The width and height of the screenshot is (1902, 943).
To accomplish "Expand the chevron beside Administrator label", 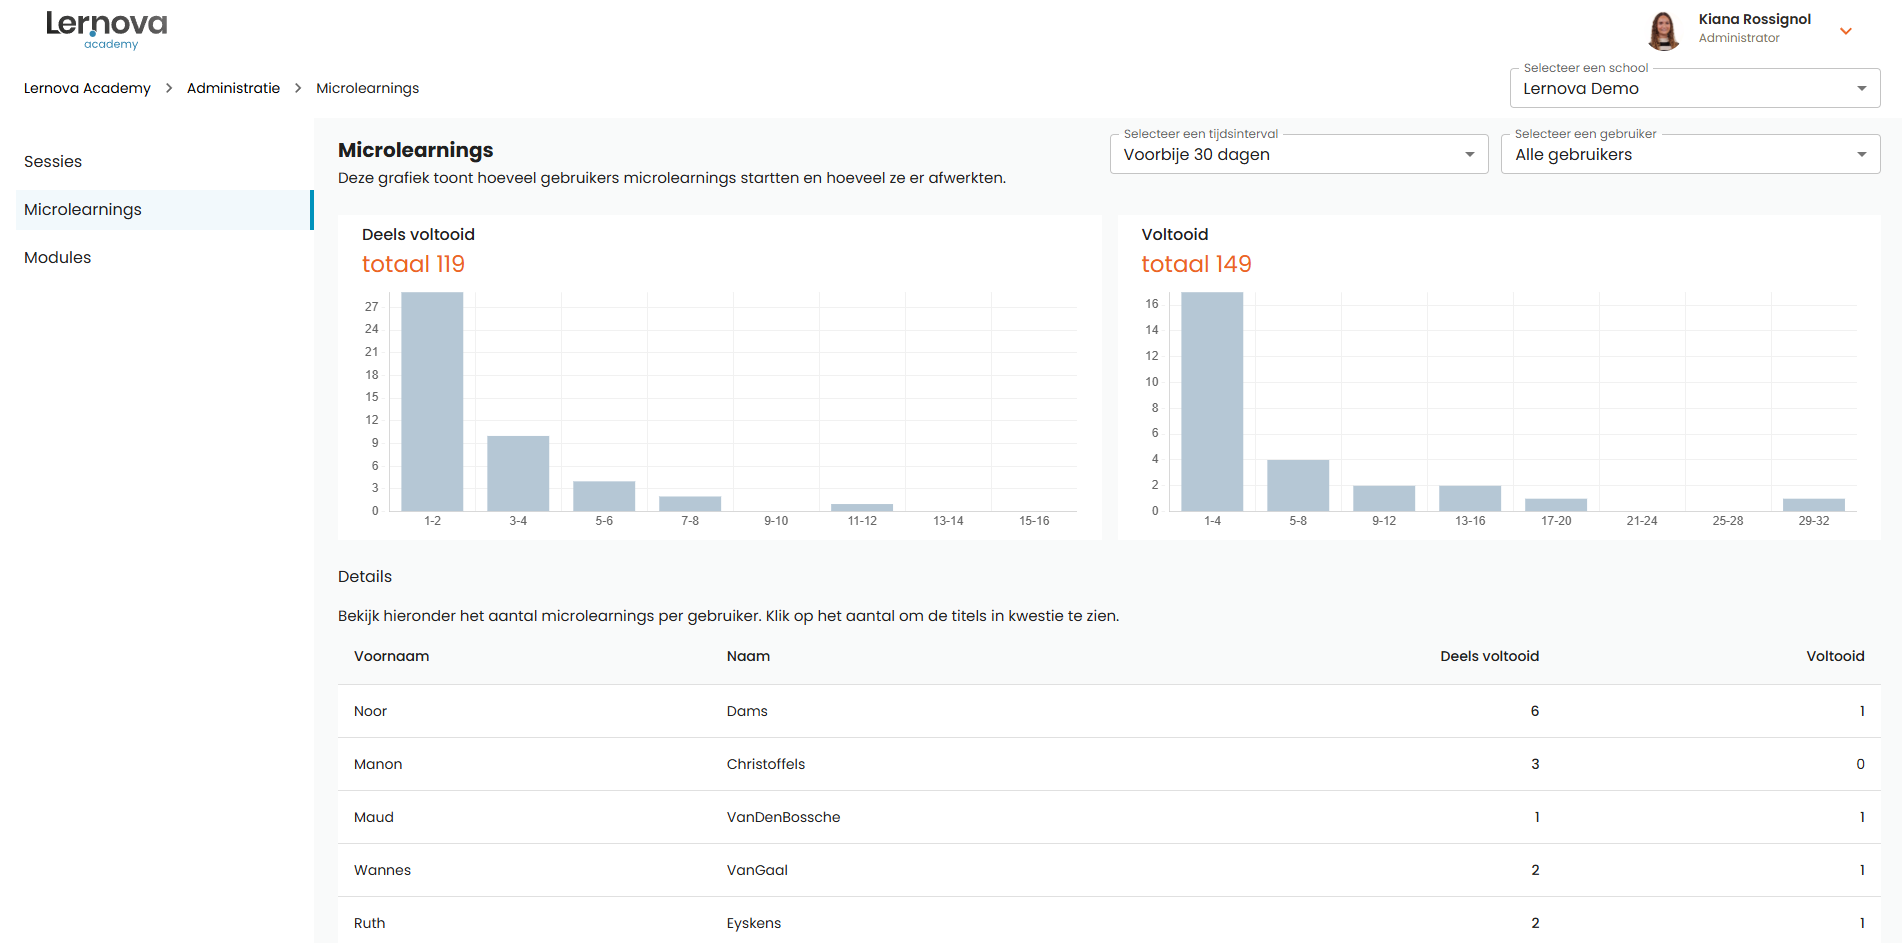I will (x=1845, y=31).
